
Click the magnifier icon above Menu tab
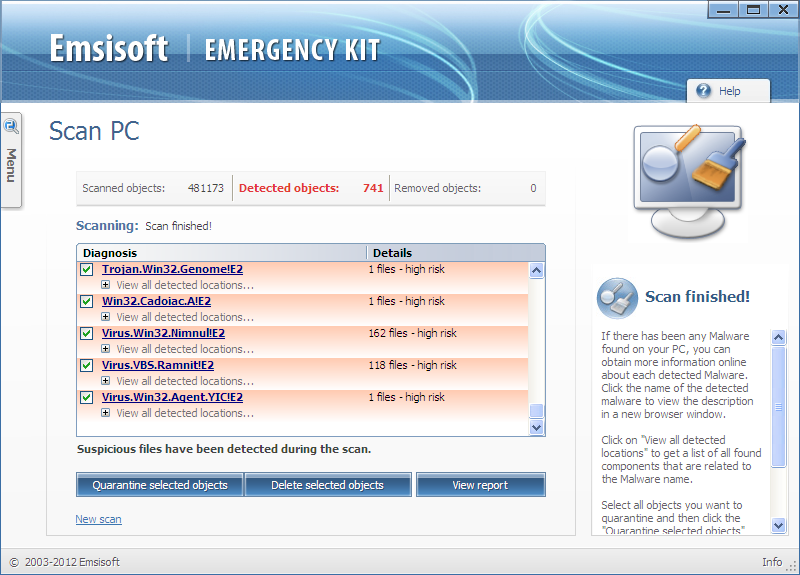11,126
